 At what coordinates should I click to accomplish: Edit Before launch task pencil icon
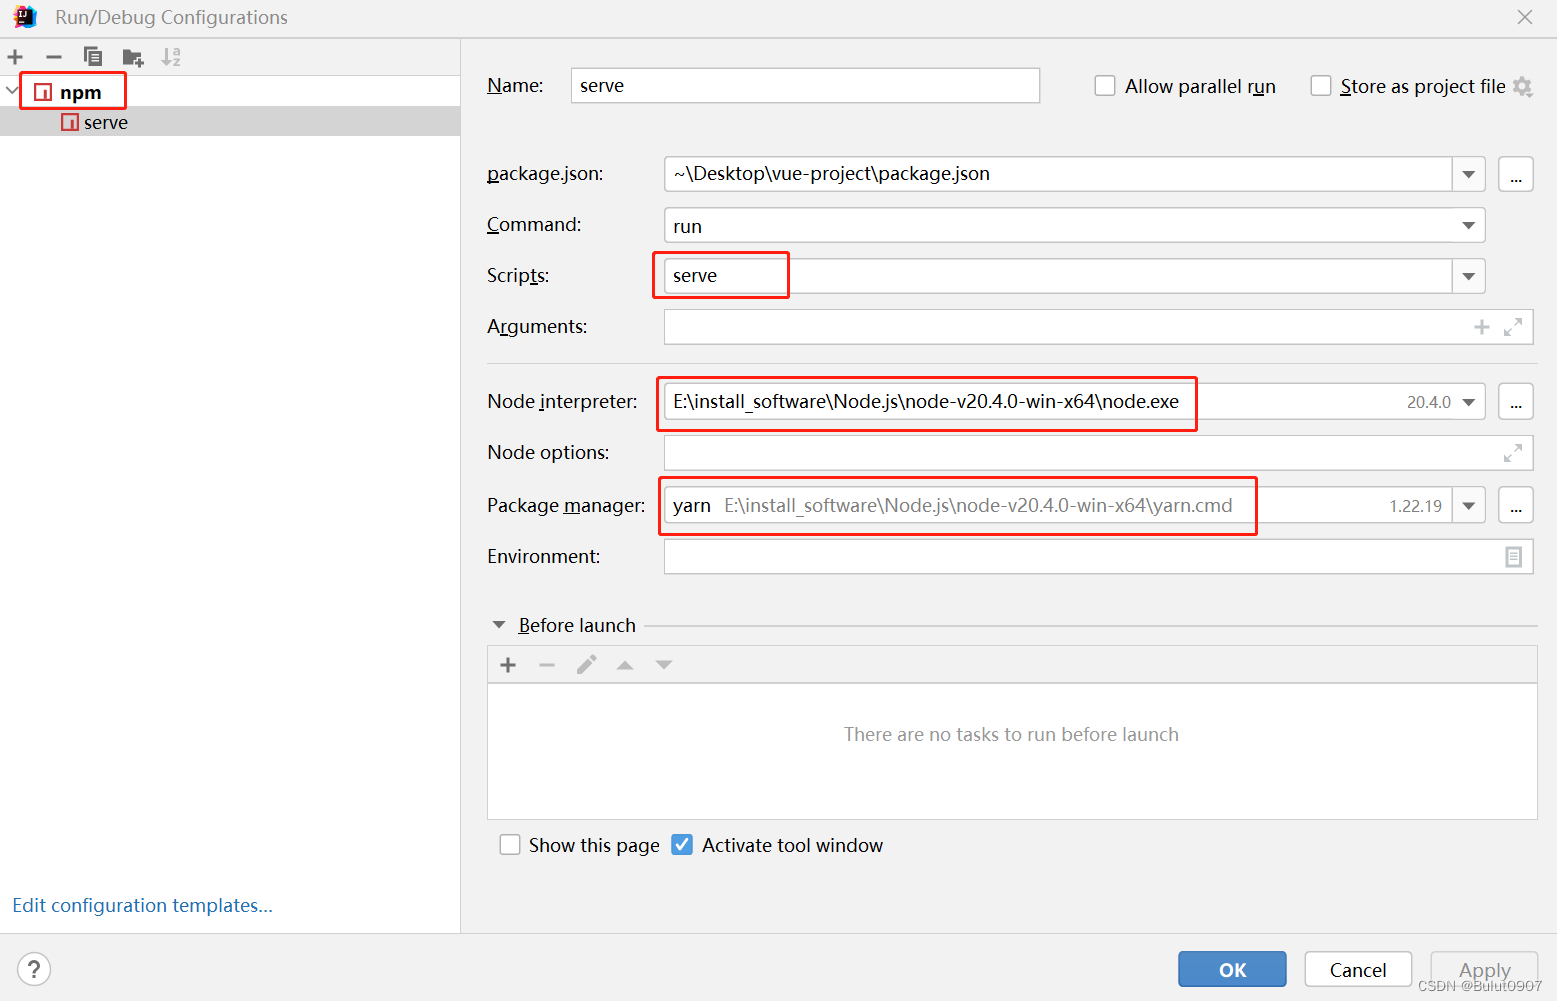tap(586, 665)
